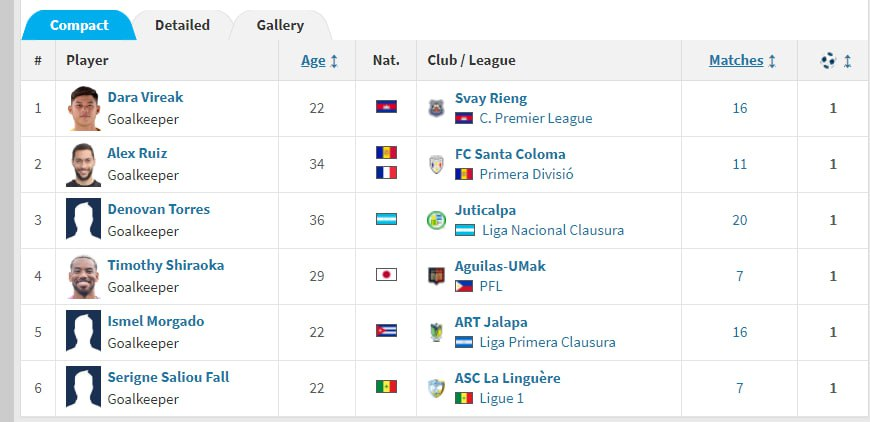Sort using arrow beside Matches header
The height and width of the screenshot is (422, 870).
pos(772,61)
